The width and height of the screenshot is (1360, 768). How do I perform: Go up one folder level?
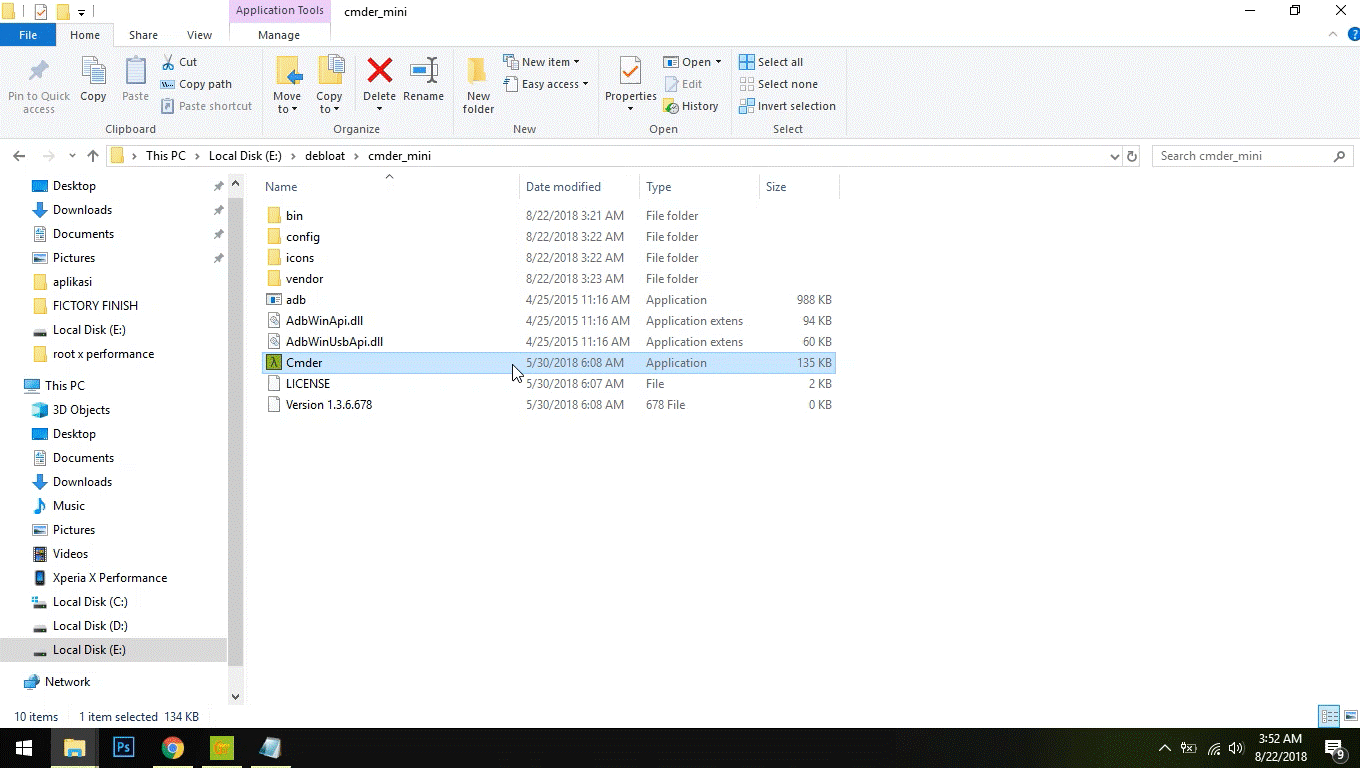click(x=93, y=156)
